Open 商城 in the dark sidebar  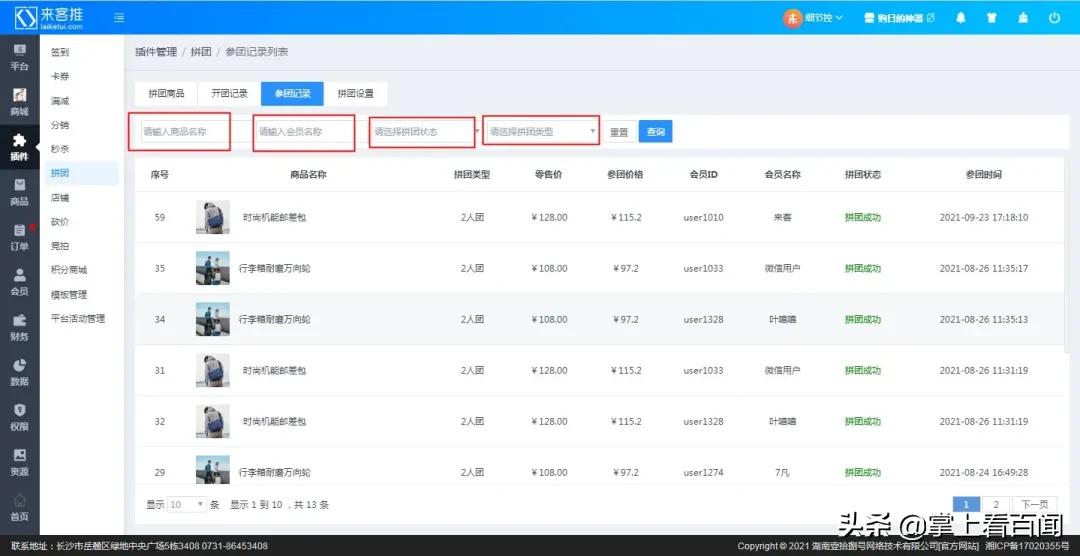click(x=20, y=103)
